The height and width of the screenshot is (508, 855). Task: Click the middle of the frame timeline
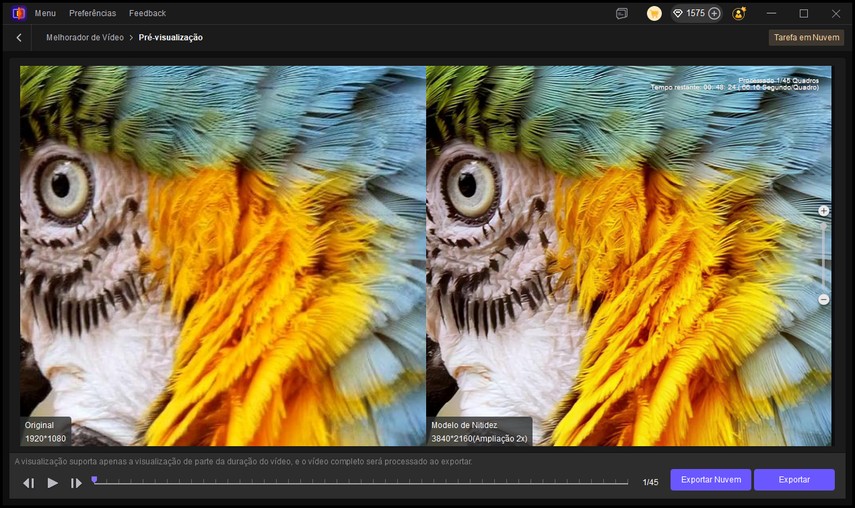[360, 482]
